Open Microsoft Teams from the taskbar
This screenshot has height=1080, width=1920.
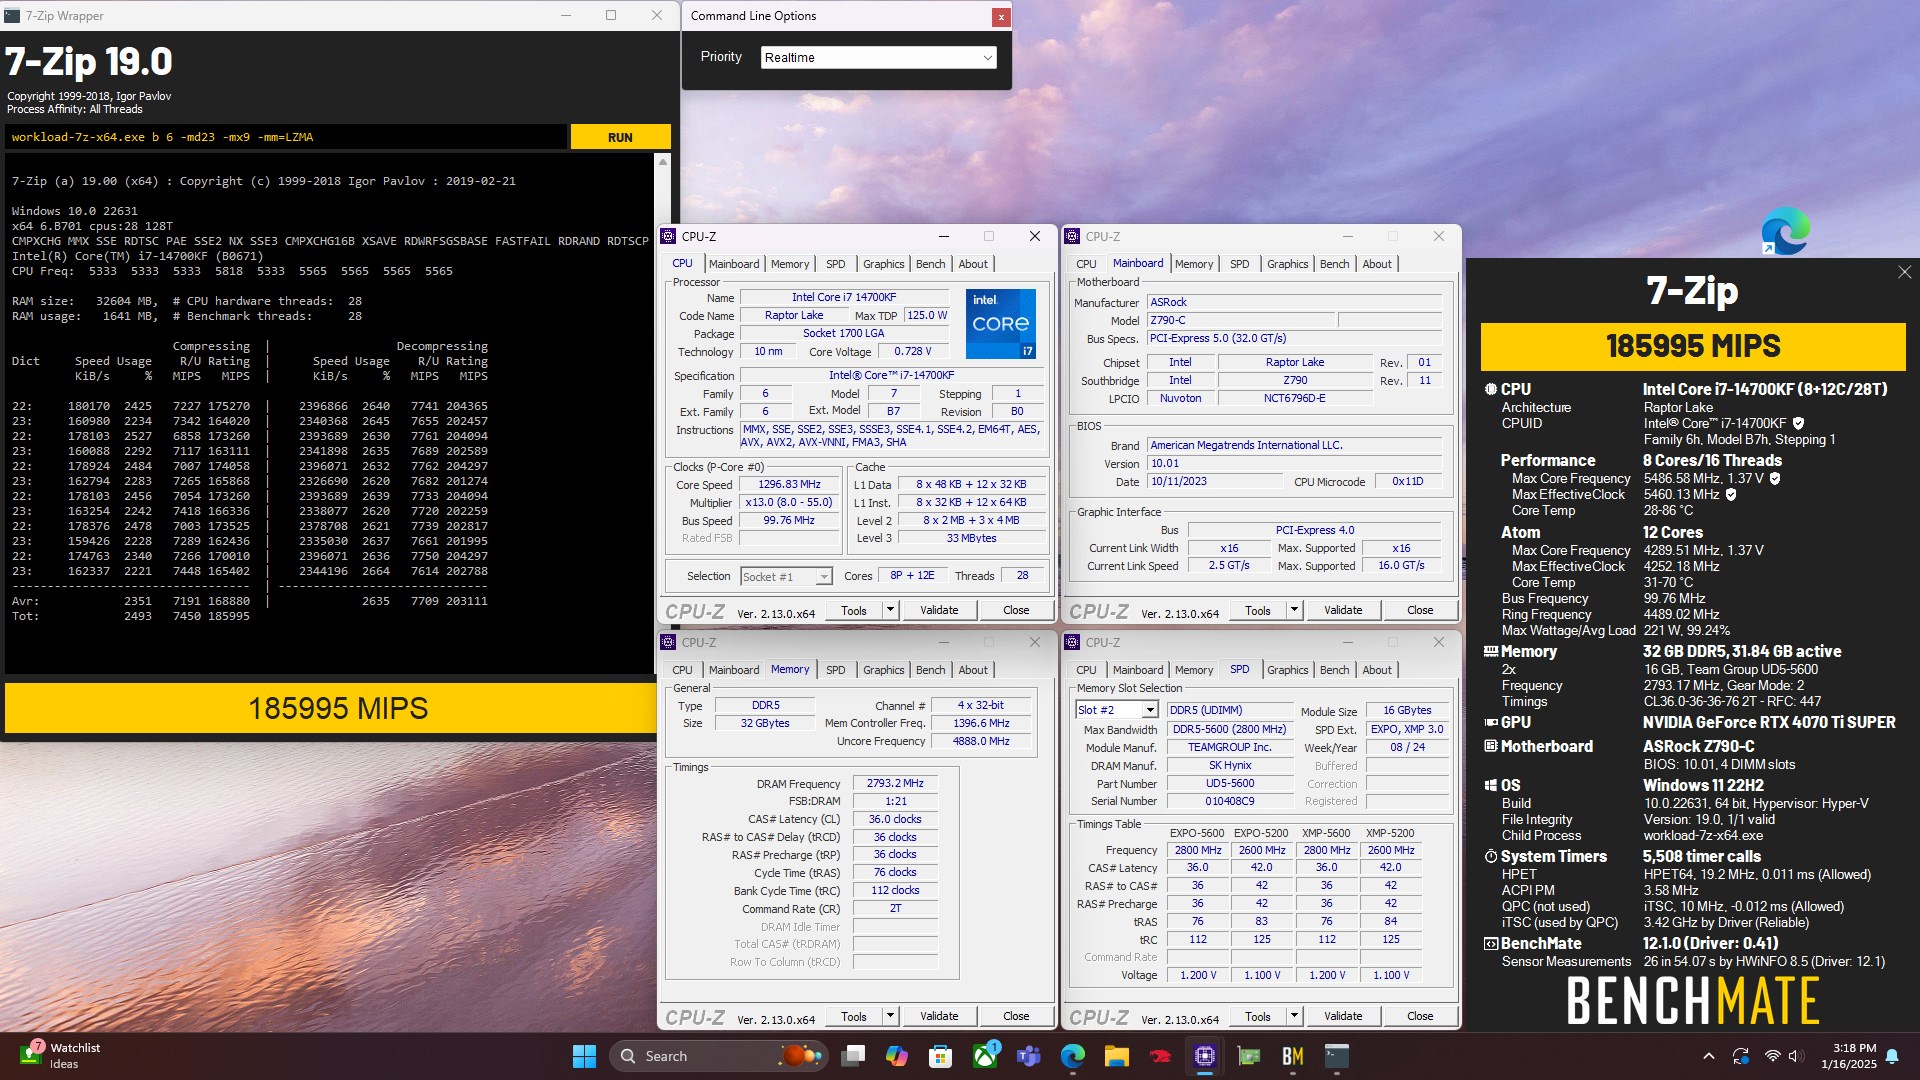(x=1029, y=1056)
